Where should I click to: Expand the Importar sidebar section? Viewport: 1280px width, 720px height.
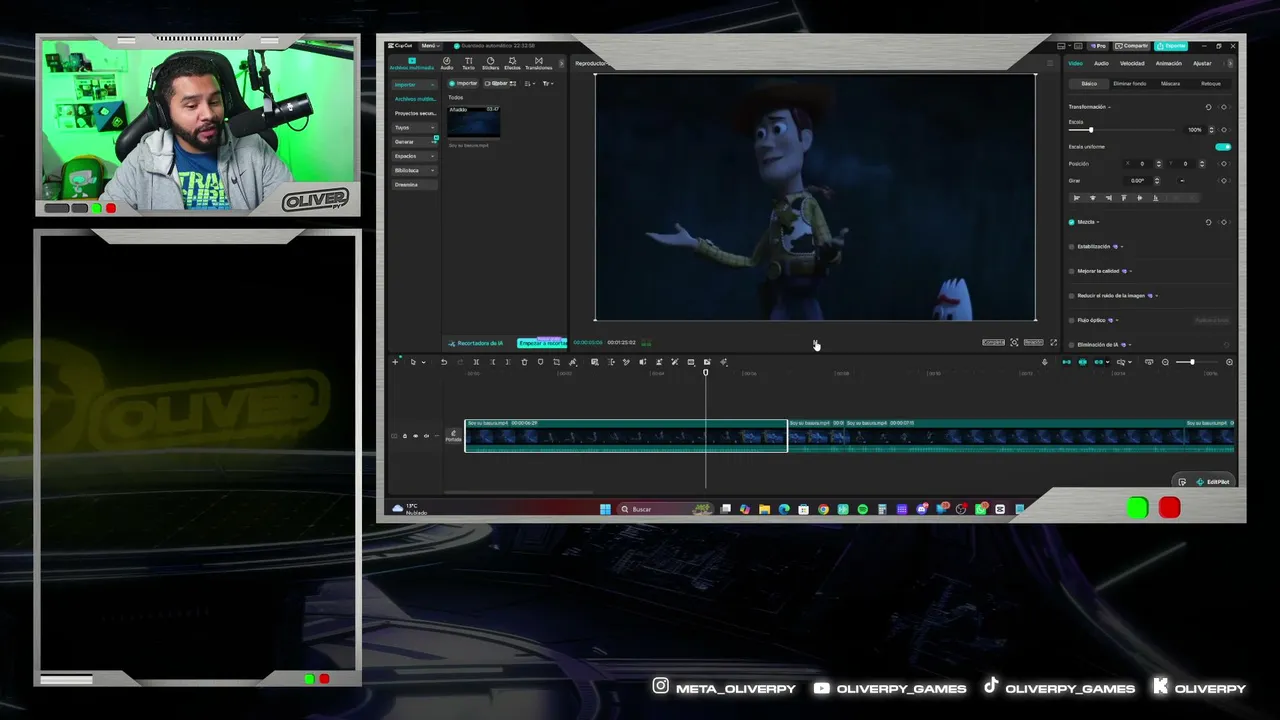(x=414, y=84)
